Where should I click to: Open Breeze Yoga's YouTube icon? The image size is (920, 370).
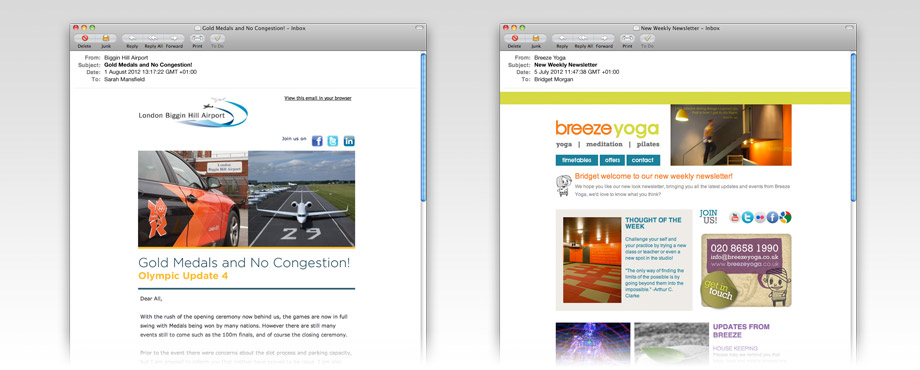(735, 218)
